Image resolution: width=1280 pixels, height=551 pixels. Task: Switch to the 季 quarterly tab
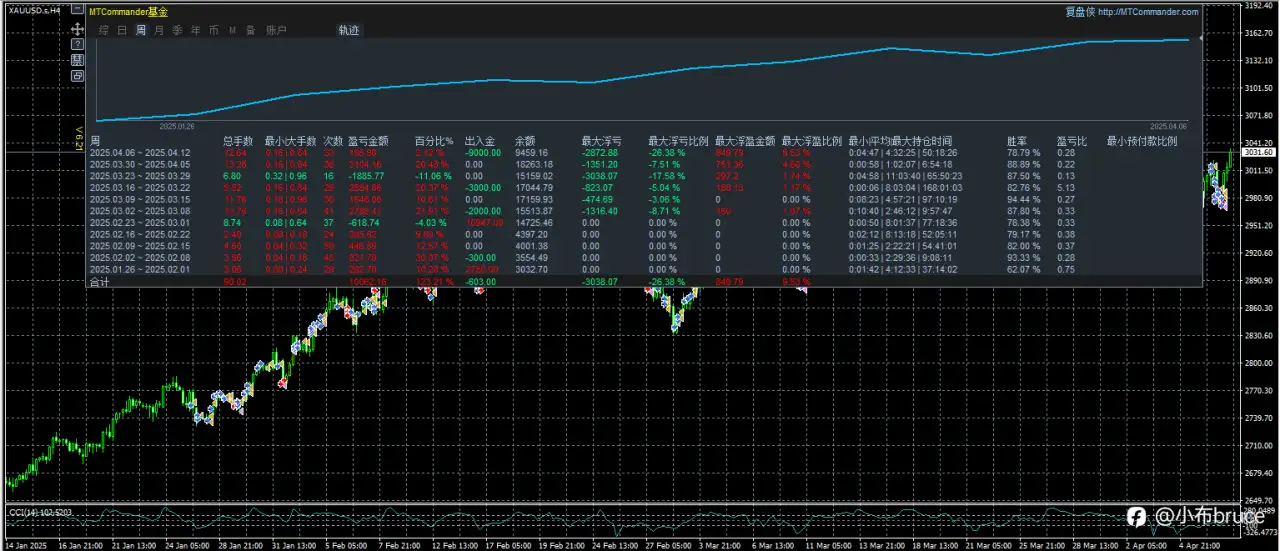tap(177, 30)
